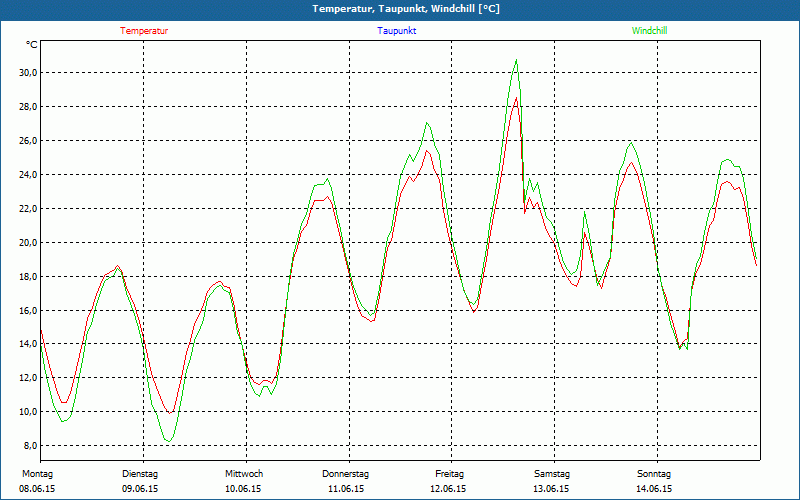Click the 8,0 y-axis value
Screen dimensions: 800x500
30,445
